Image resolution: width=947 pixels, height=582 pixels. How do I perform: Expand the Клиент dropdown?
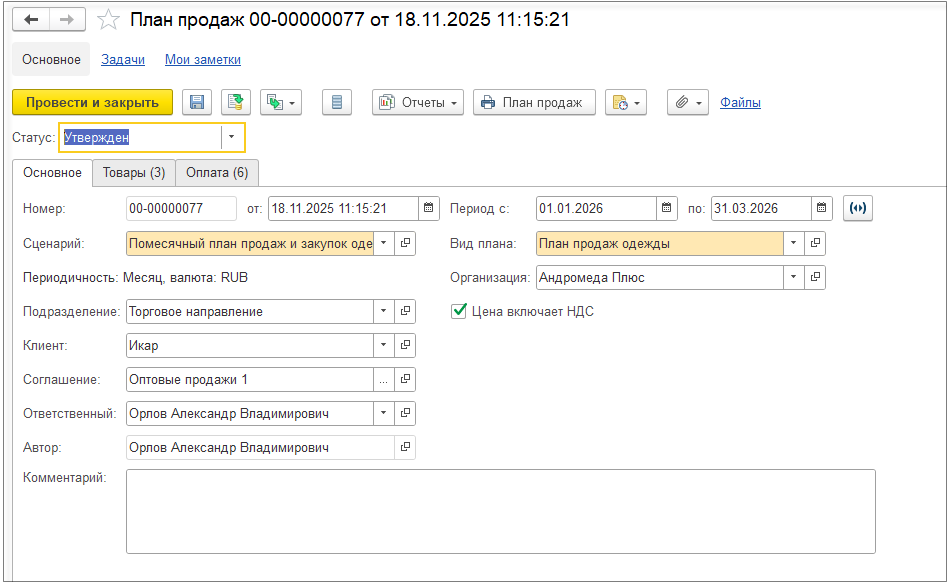pyautogui.click(x=384, y=345)
